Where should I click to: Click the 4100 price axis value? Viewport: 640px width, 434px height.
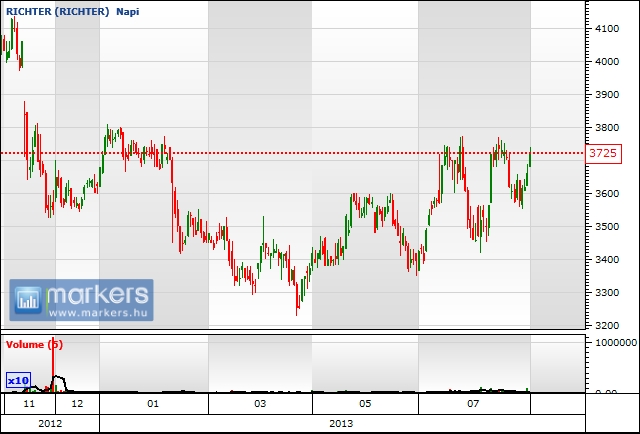pos(607,29)
